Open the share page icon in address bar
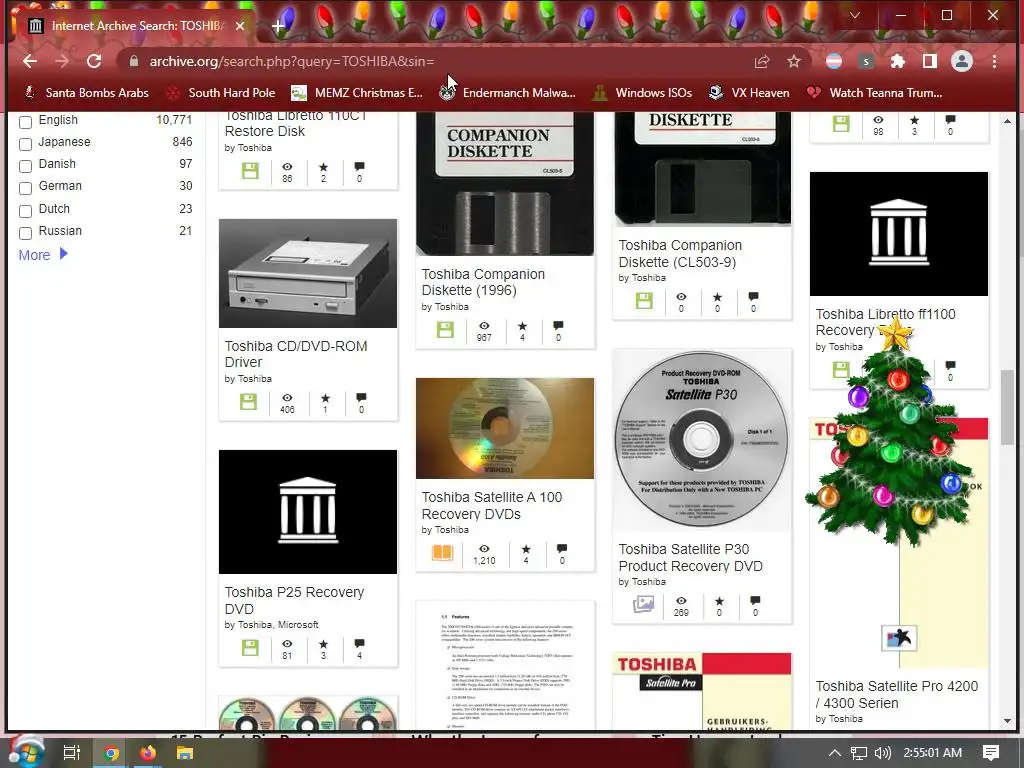The image size is (1024, 768). [x=761, y=61]
